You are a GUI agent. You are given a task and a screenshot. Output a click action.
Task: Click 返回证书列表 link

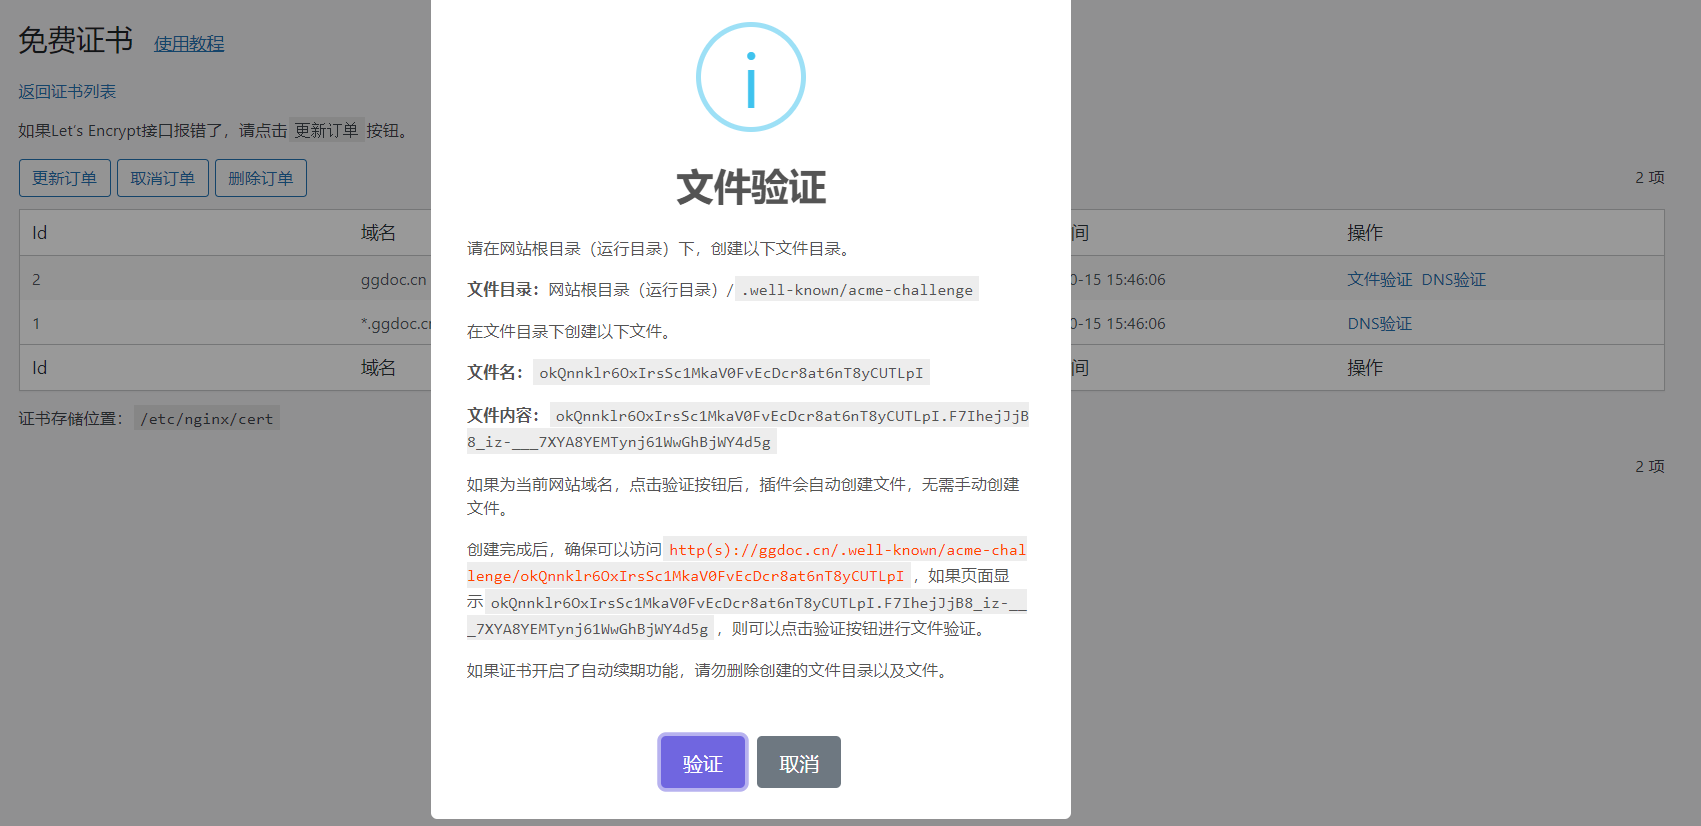[x=67, y=91]
